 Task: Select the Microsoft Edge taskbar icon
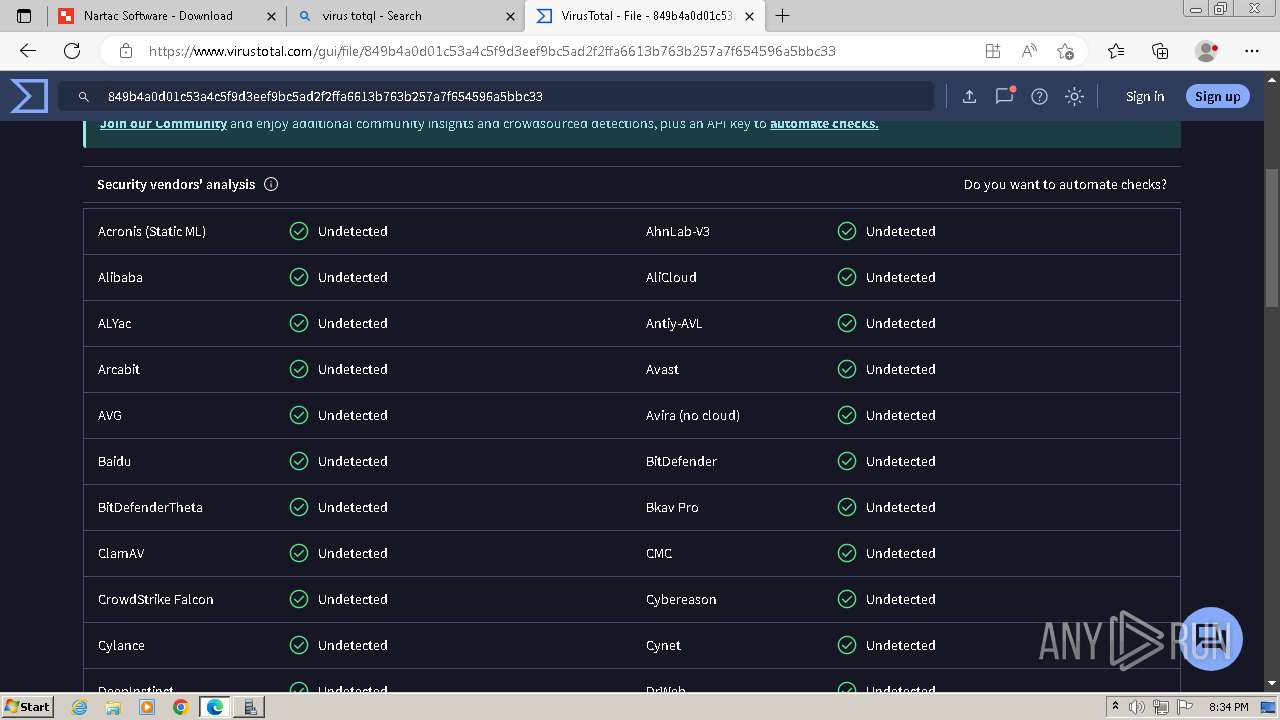click(x=215, y=707)
